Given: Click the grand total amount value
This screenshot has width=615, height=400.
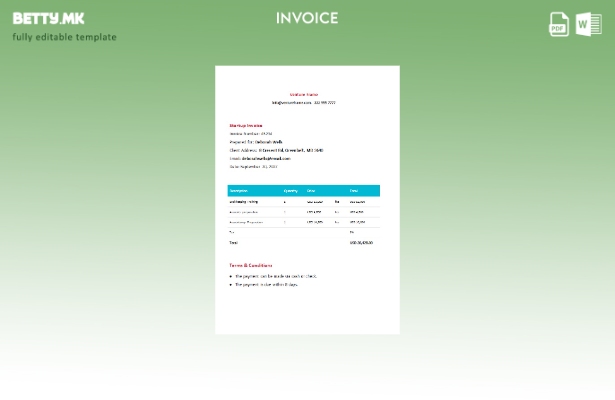Looking at the screenshot, I should tap(361, 242).
